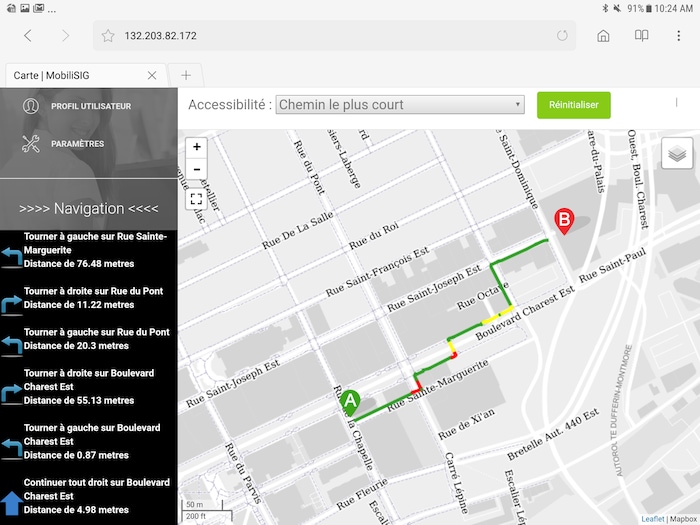The image size is (700, 525).
Task: Open Profil Utilisateur menu item
Action: tap(91, 106)
